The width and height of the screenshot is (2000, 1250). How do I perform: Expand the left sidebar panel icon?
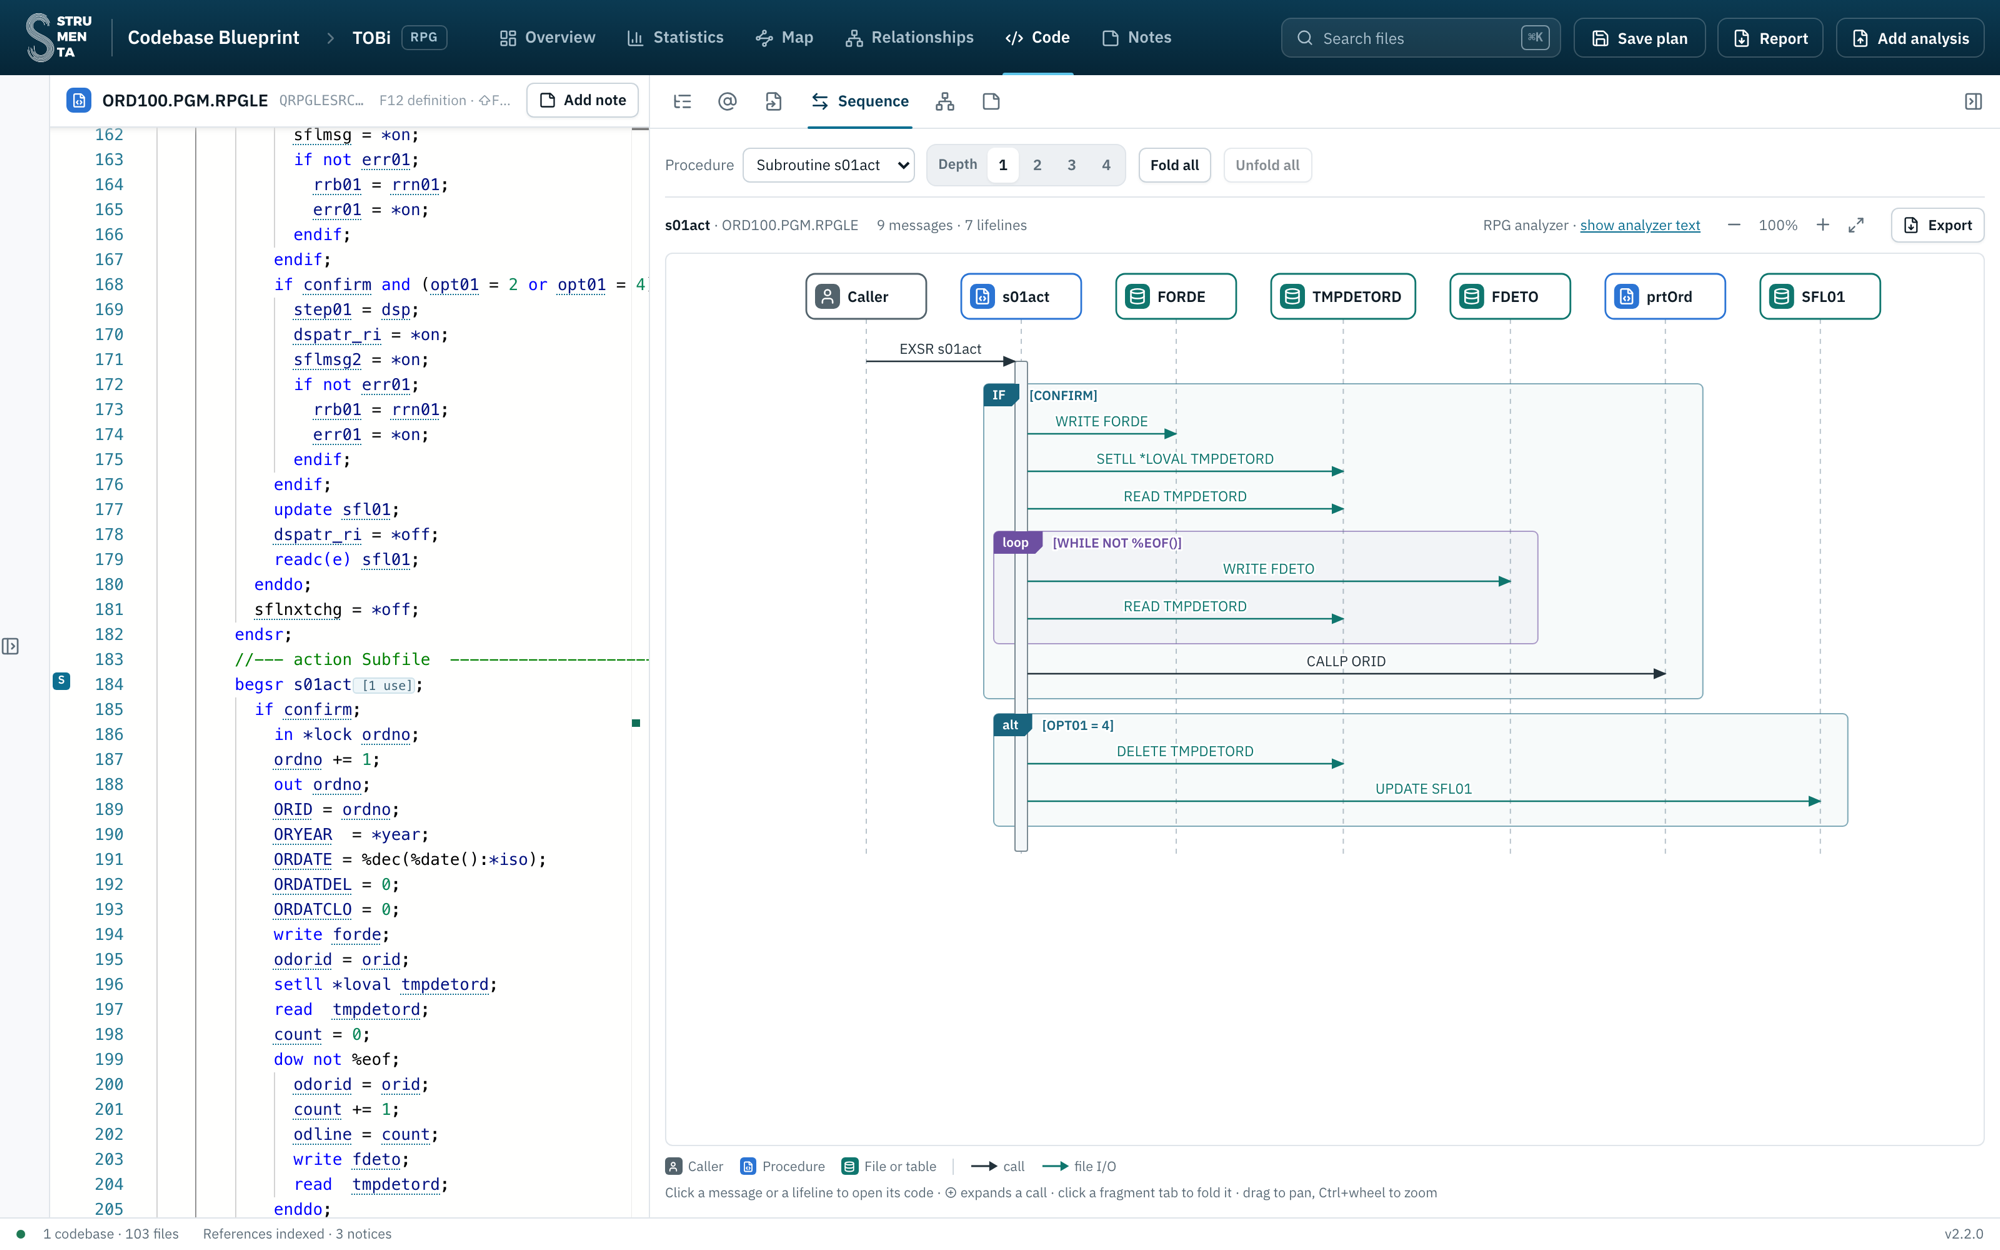tap(10, 646)
